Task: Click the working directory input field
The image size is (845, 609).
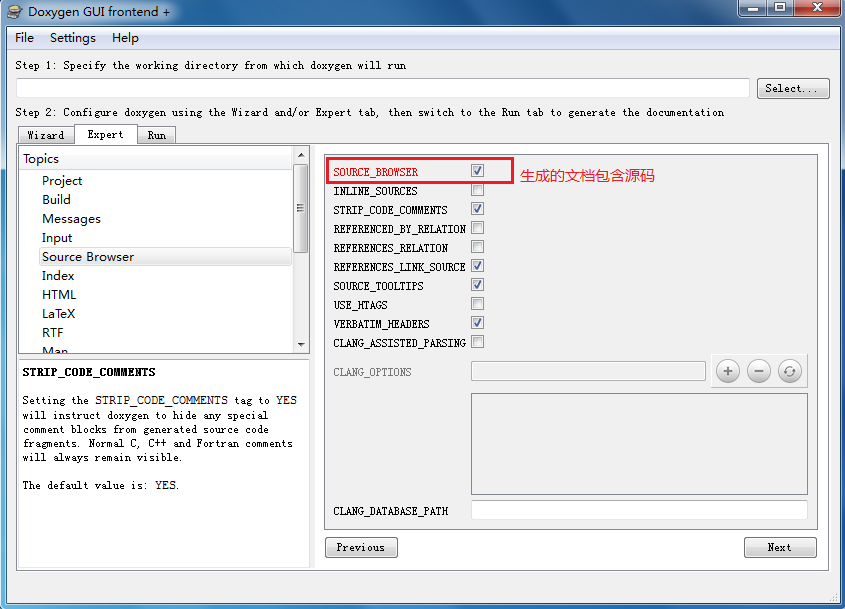Action: [x=383, y=88]
